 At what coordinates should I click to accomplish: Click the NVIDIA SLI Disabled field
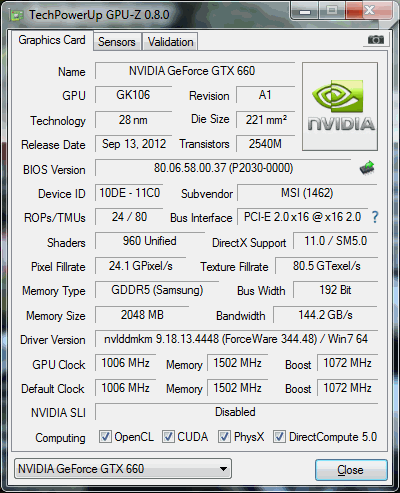236,412
